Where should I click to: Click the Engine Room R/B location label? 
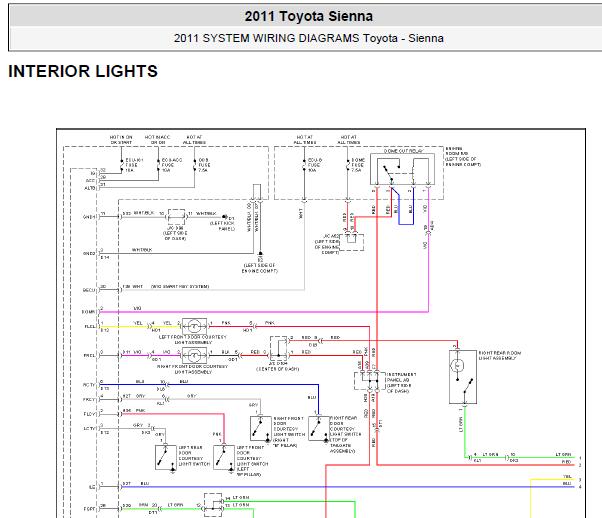pos(463,157)
